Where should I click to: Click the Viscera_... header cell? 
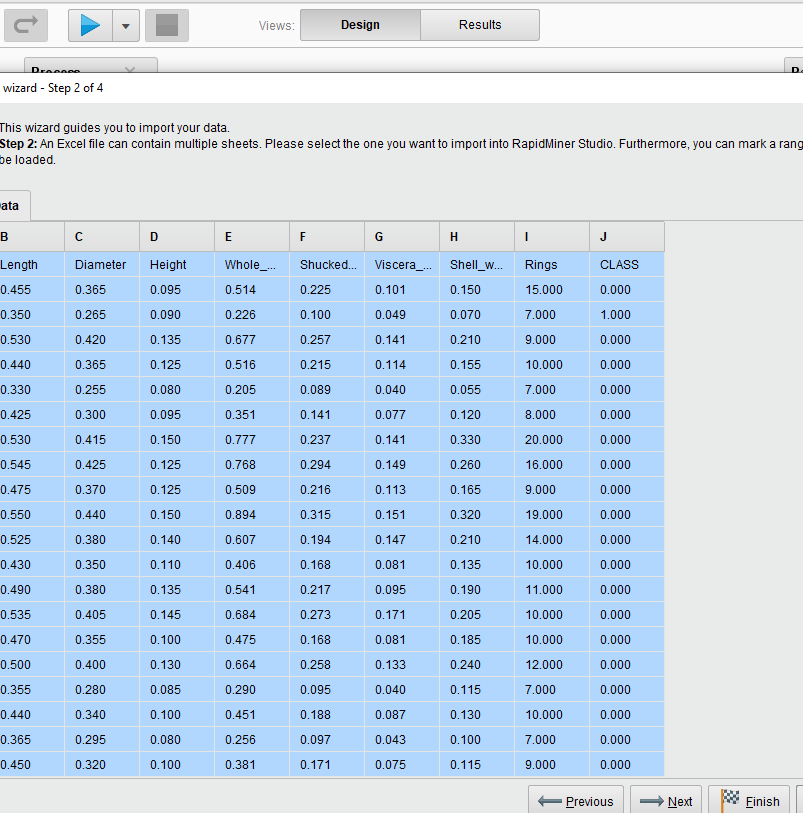point(402,264)
